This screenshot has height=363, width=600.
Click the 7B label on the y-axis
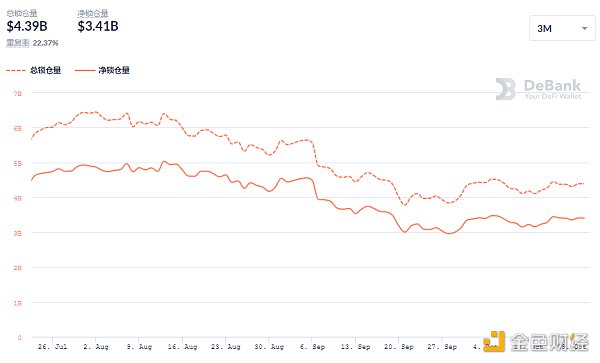(x=18, y=93)
